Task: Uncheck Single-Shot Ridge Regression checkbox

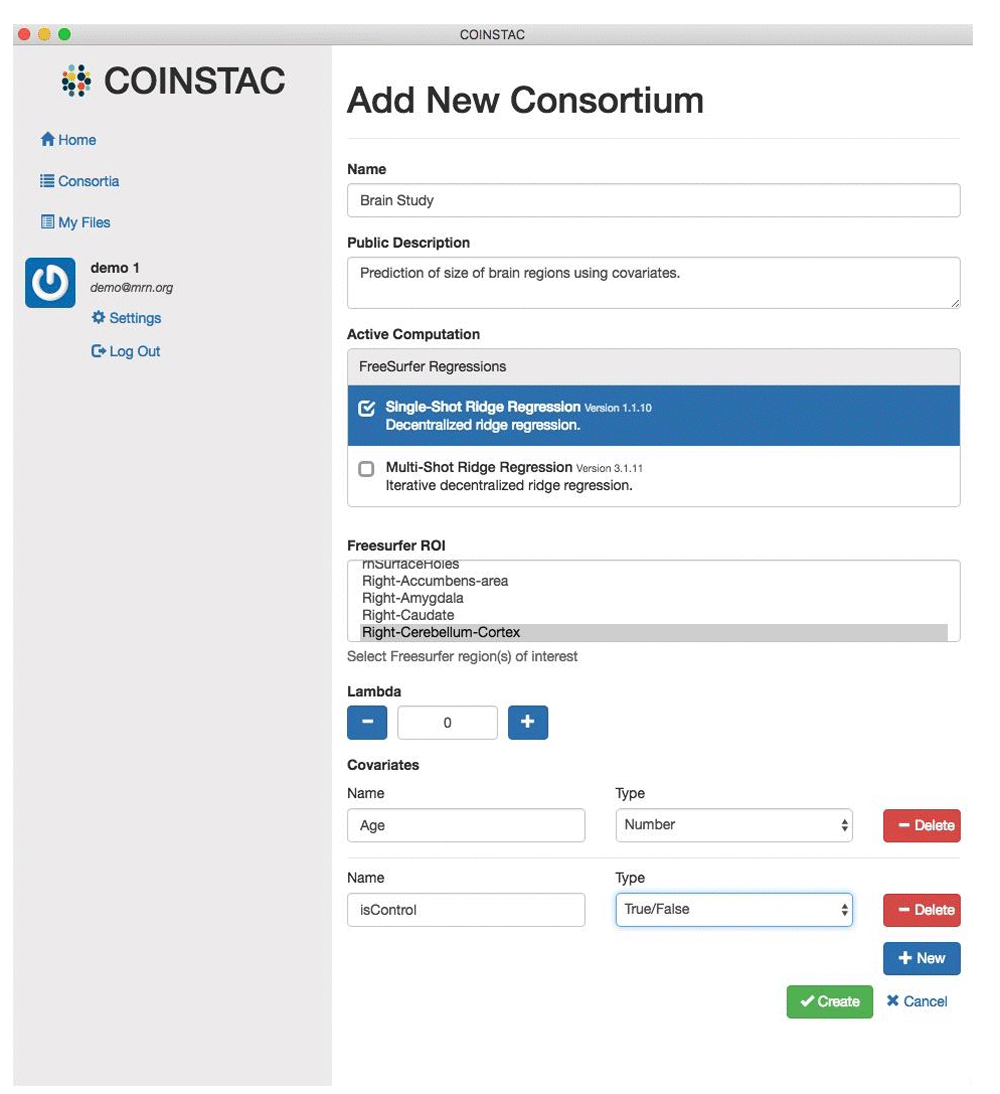Action: [x=366, y=408]
